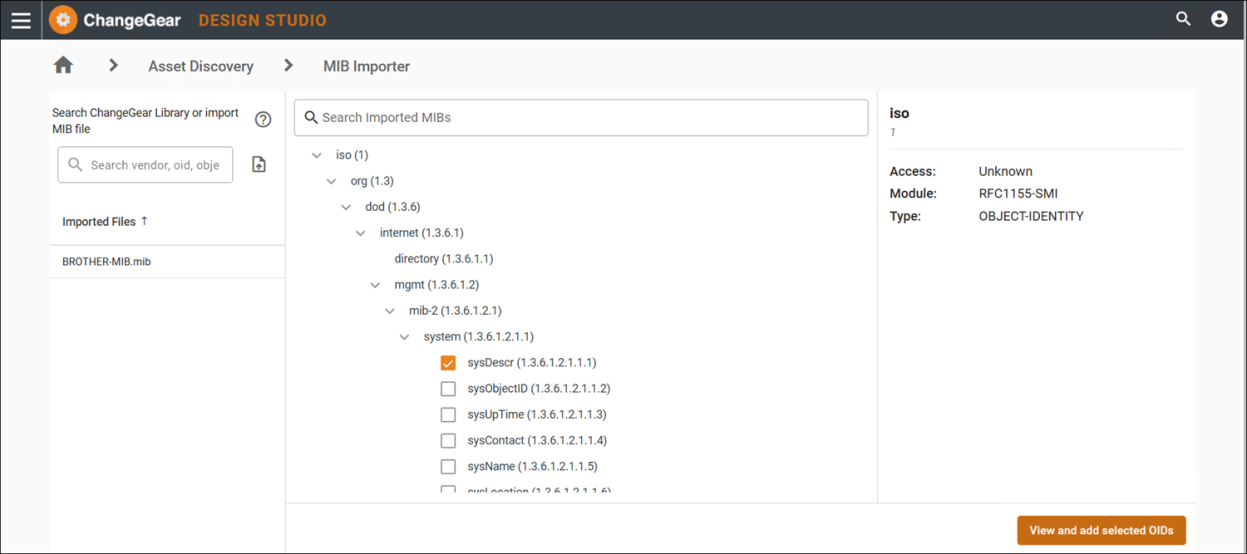1247x554 pixels.
Task: Uncheck the sysDescr checkbox
Action: [448, 363]
